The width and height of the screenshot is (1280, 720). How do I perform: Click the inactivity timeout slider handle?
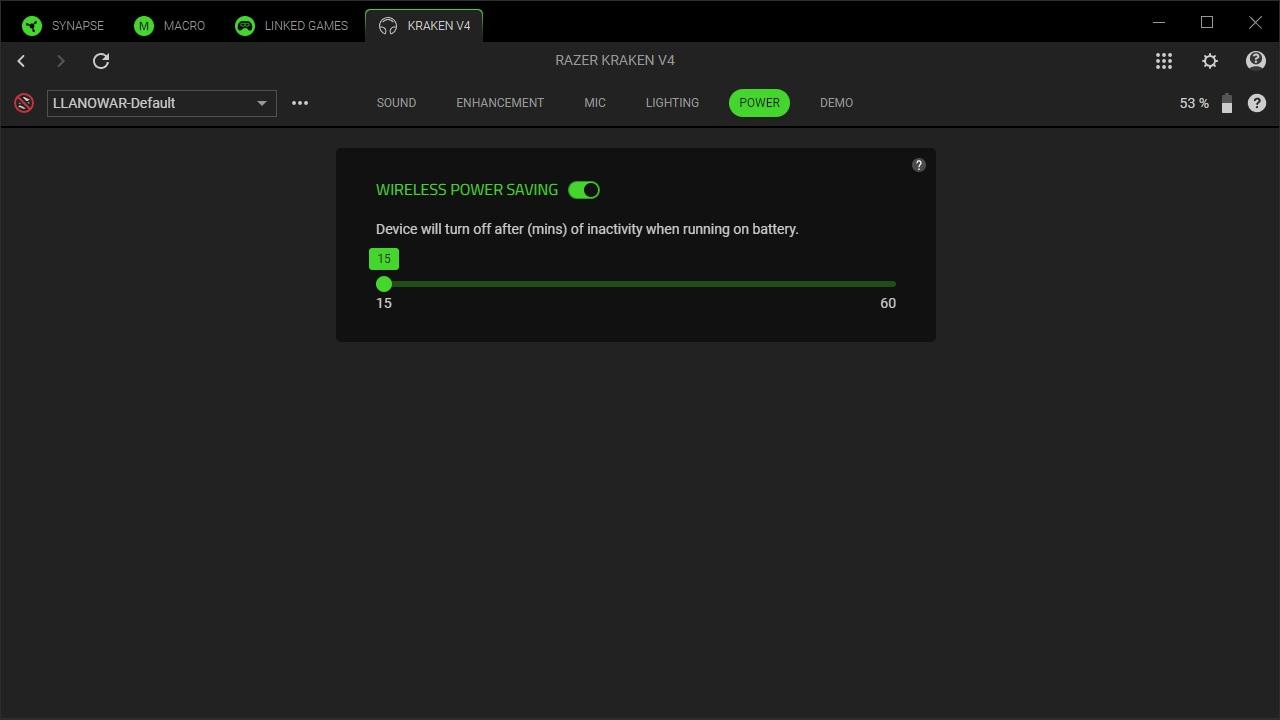(x=384, y=284)
